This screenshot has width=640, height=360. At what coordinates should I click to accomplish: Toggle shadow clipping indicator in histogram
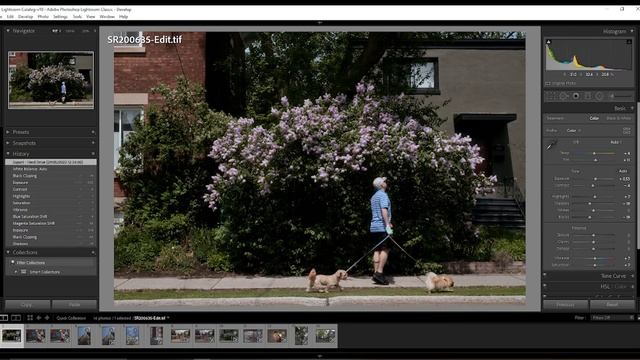(x=549, y=42)
